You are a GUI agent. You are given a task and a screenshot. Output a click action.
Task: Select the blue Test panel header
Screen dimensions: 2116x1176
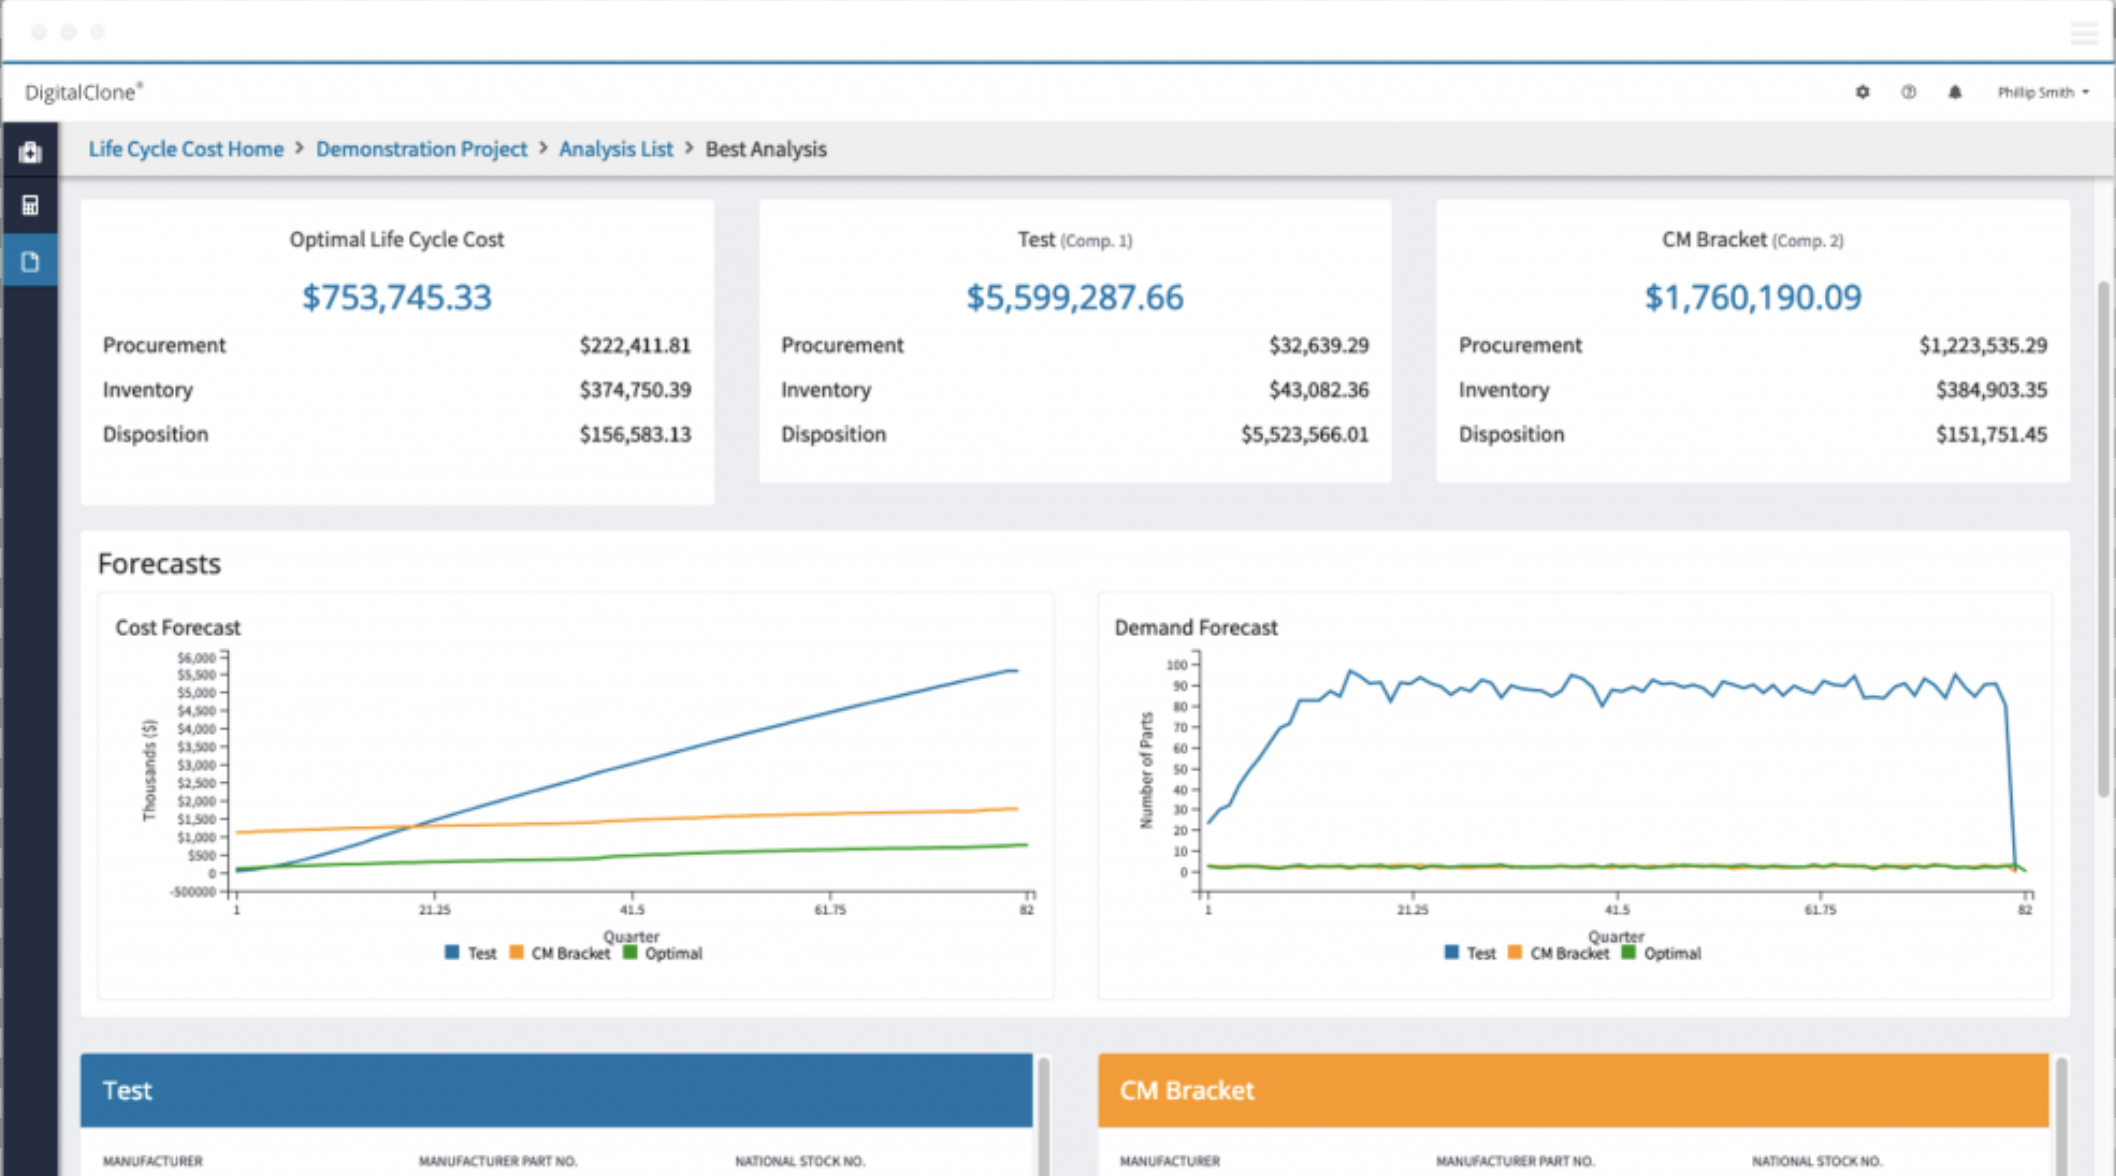556,1090
